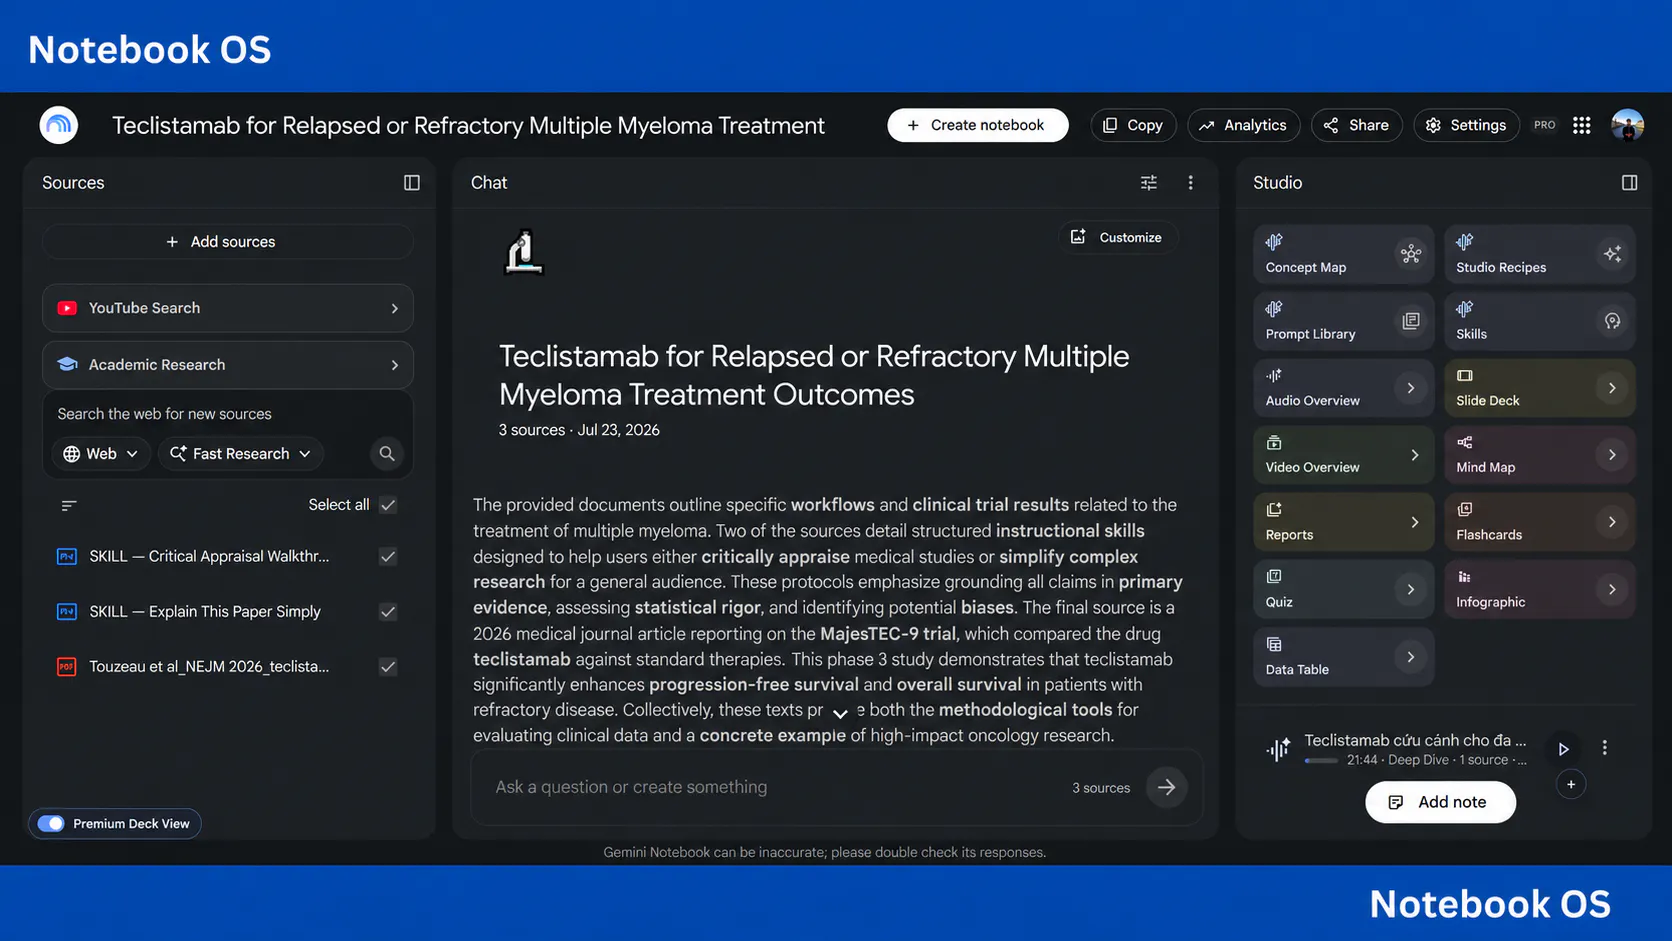Collapse the Studio panel icon
Viewport: 1672px width, 941px height.
pos(1629,183)
